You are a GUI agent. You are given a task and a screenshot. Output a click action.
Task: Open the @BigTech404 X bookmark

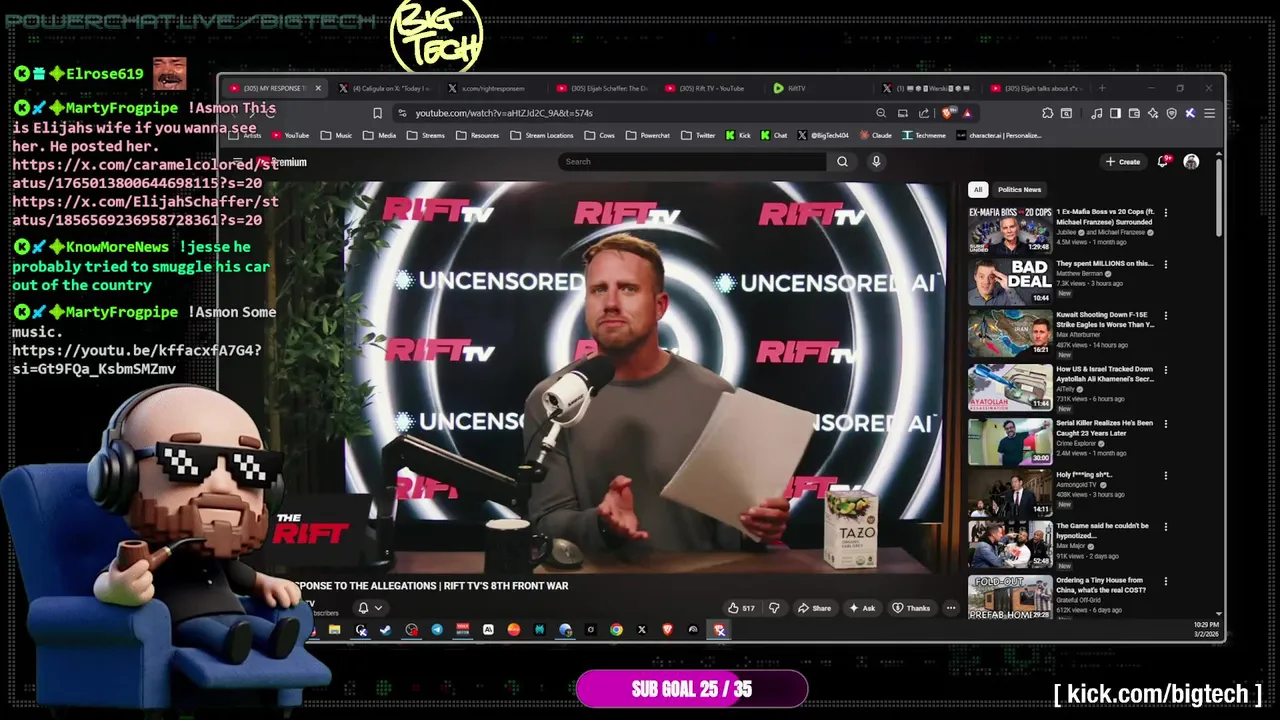824,135
